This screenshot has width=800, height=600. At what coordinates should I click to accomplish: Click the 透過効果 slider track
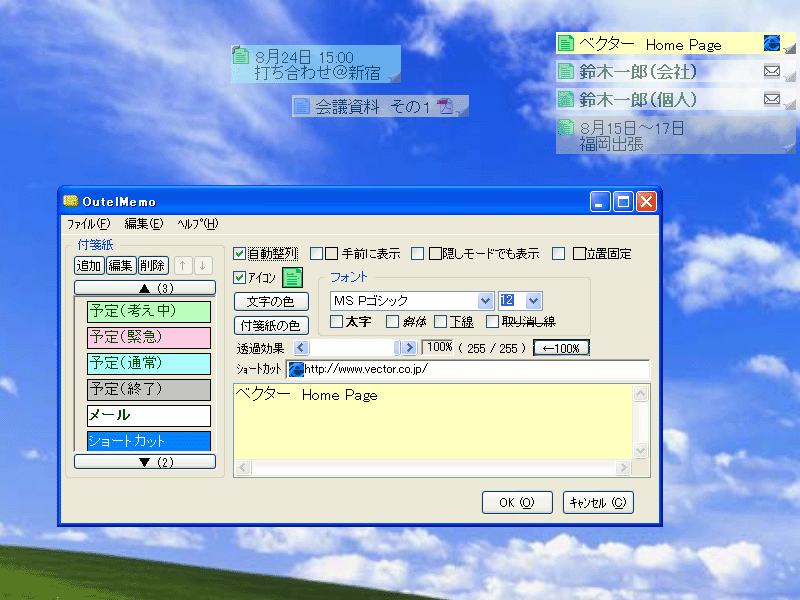355,348
